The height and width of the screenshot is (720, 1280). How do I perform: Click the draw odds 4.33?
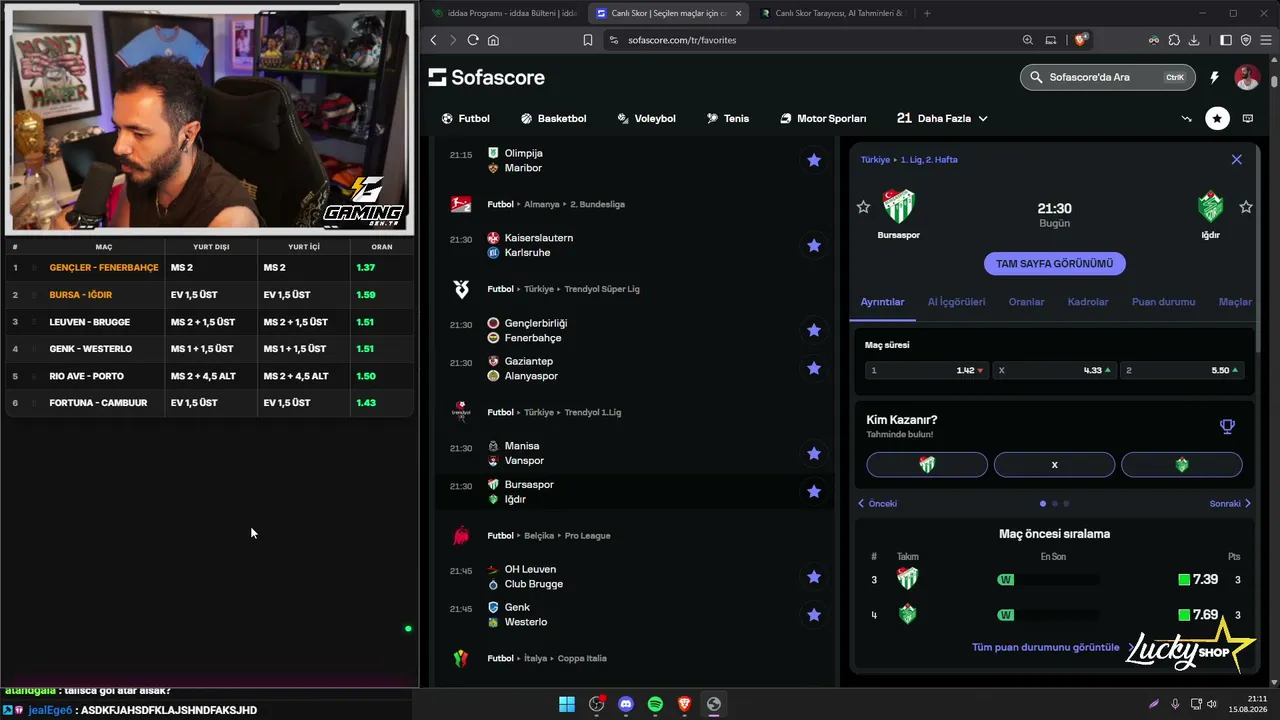coord(1055,370)
